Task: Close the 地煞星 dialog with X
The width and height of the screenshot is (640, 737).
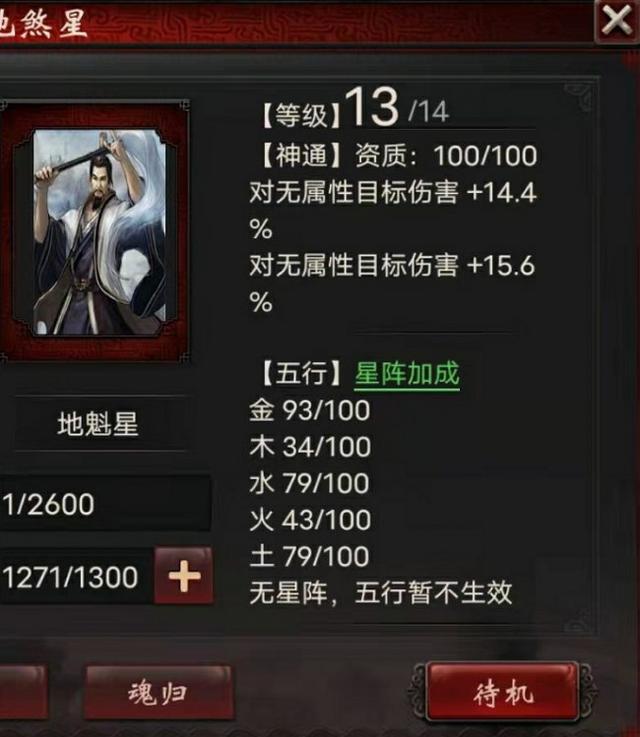Action: click(x=616, y=21)
